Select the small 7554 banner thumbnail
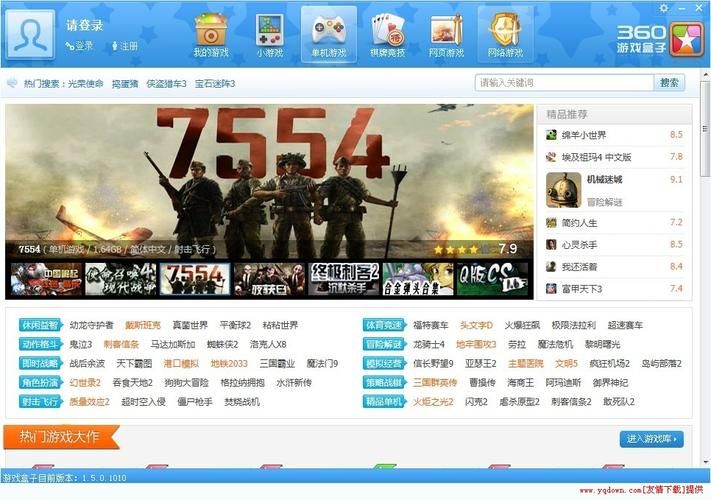The height and width of the screenshot is (500, 711). tap(195, 279)
